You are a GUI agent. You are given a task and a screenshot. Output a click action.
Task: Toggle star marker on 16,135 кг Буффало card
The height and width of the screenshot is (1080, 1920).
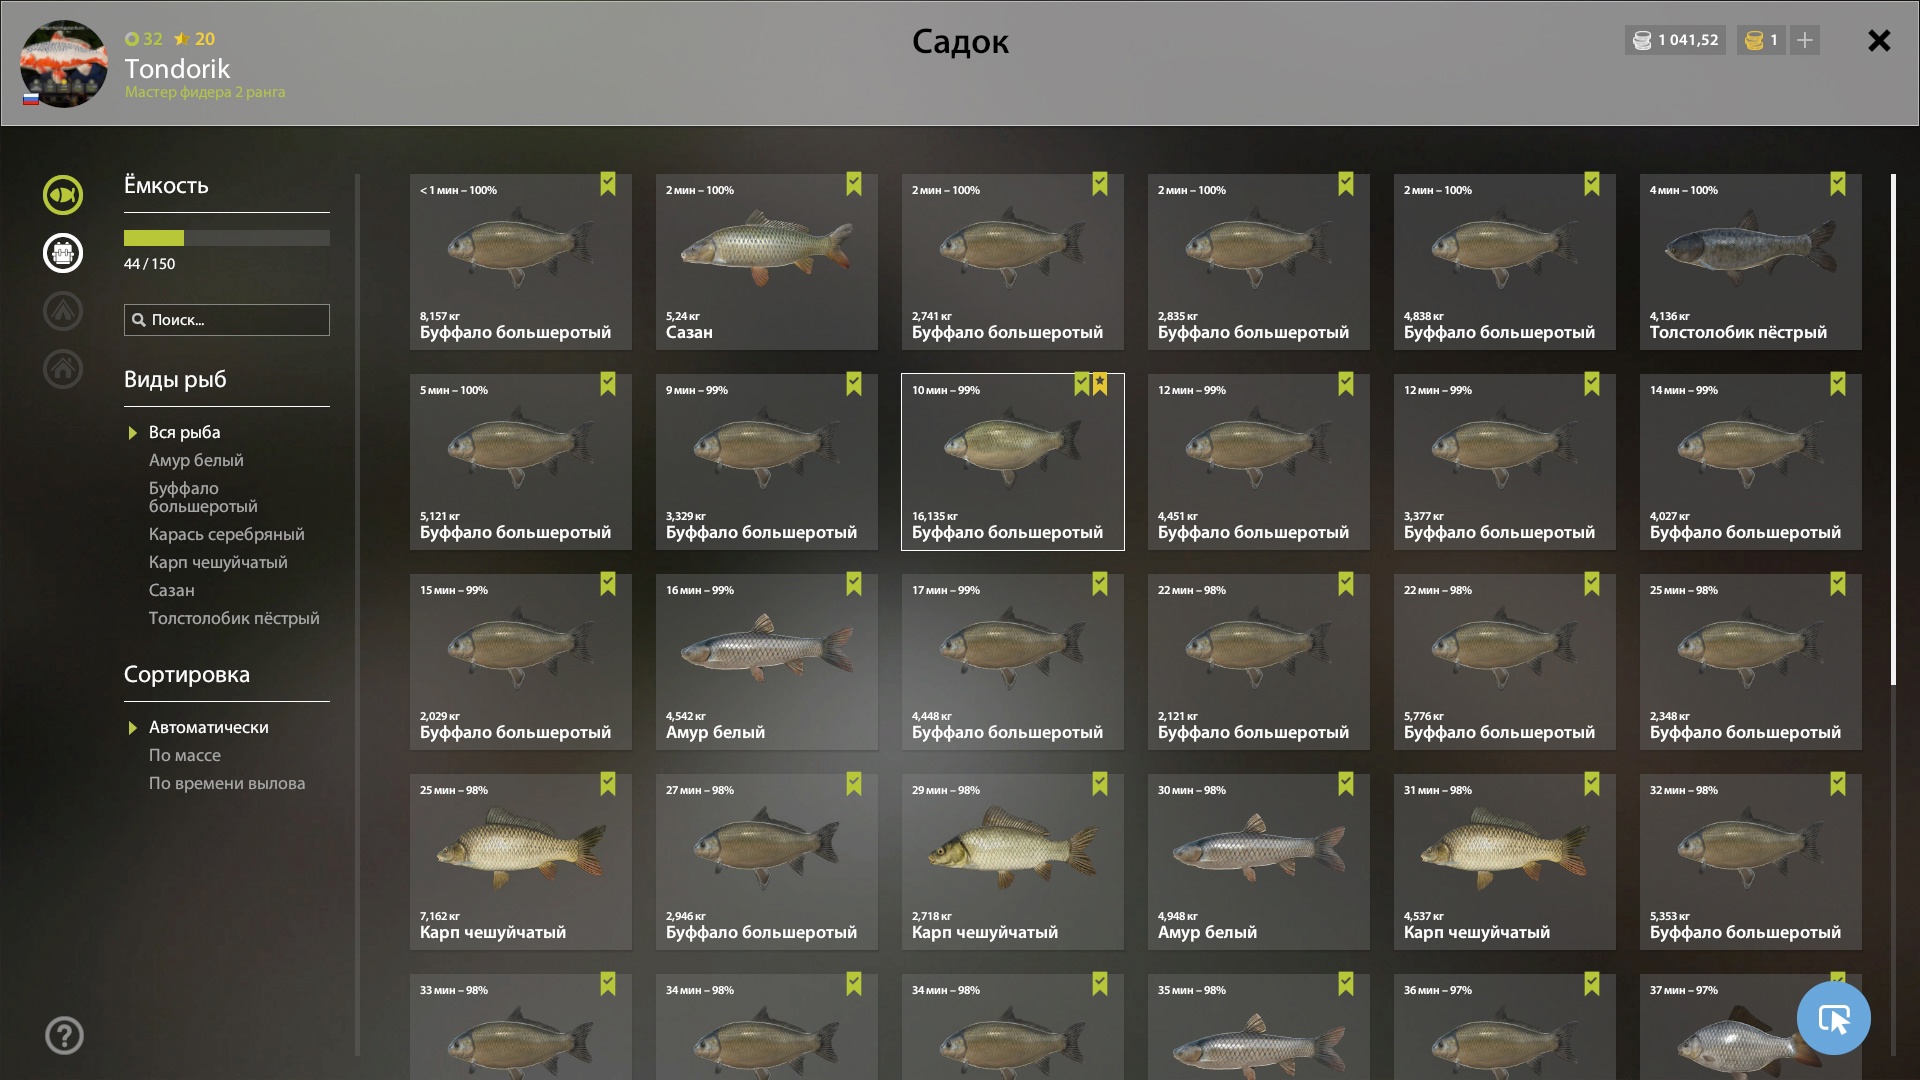click(1100, 384)
